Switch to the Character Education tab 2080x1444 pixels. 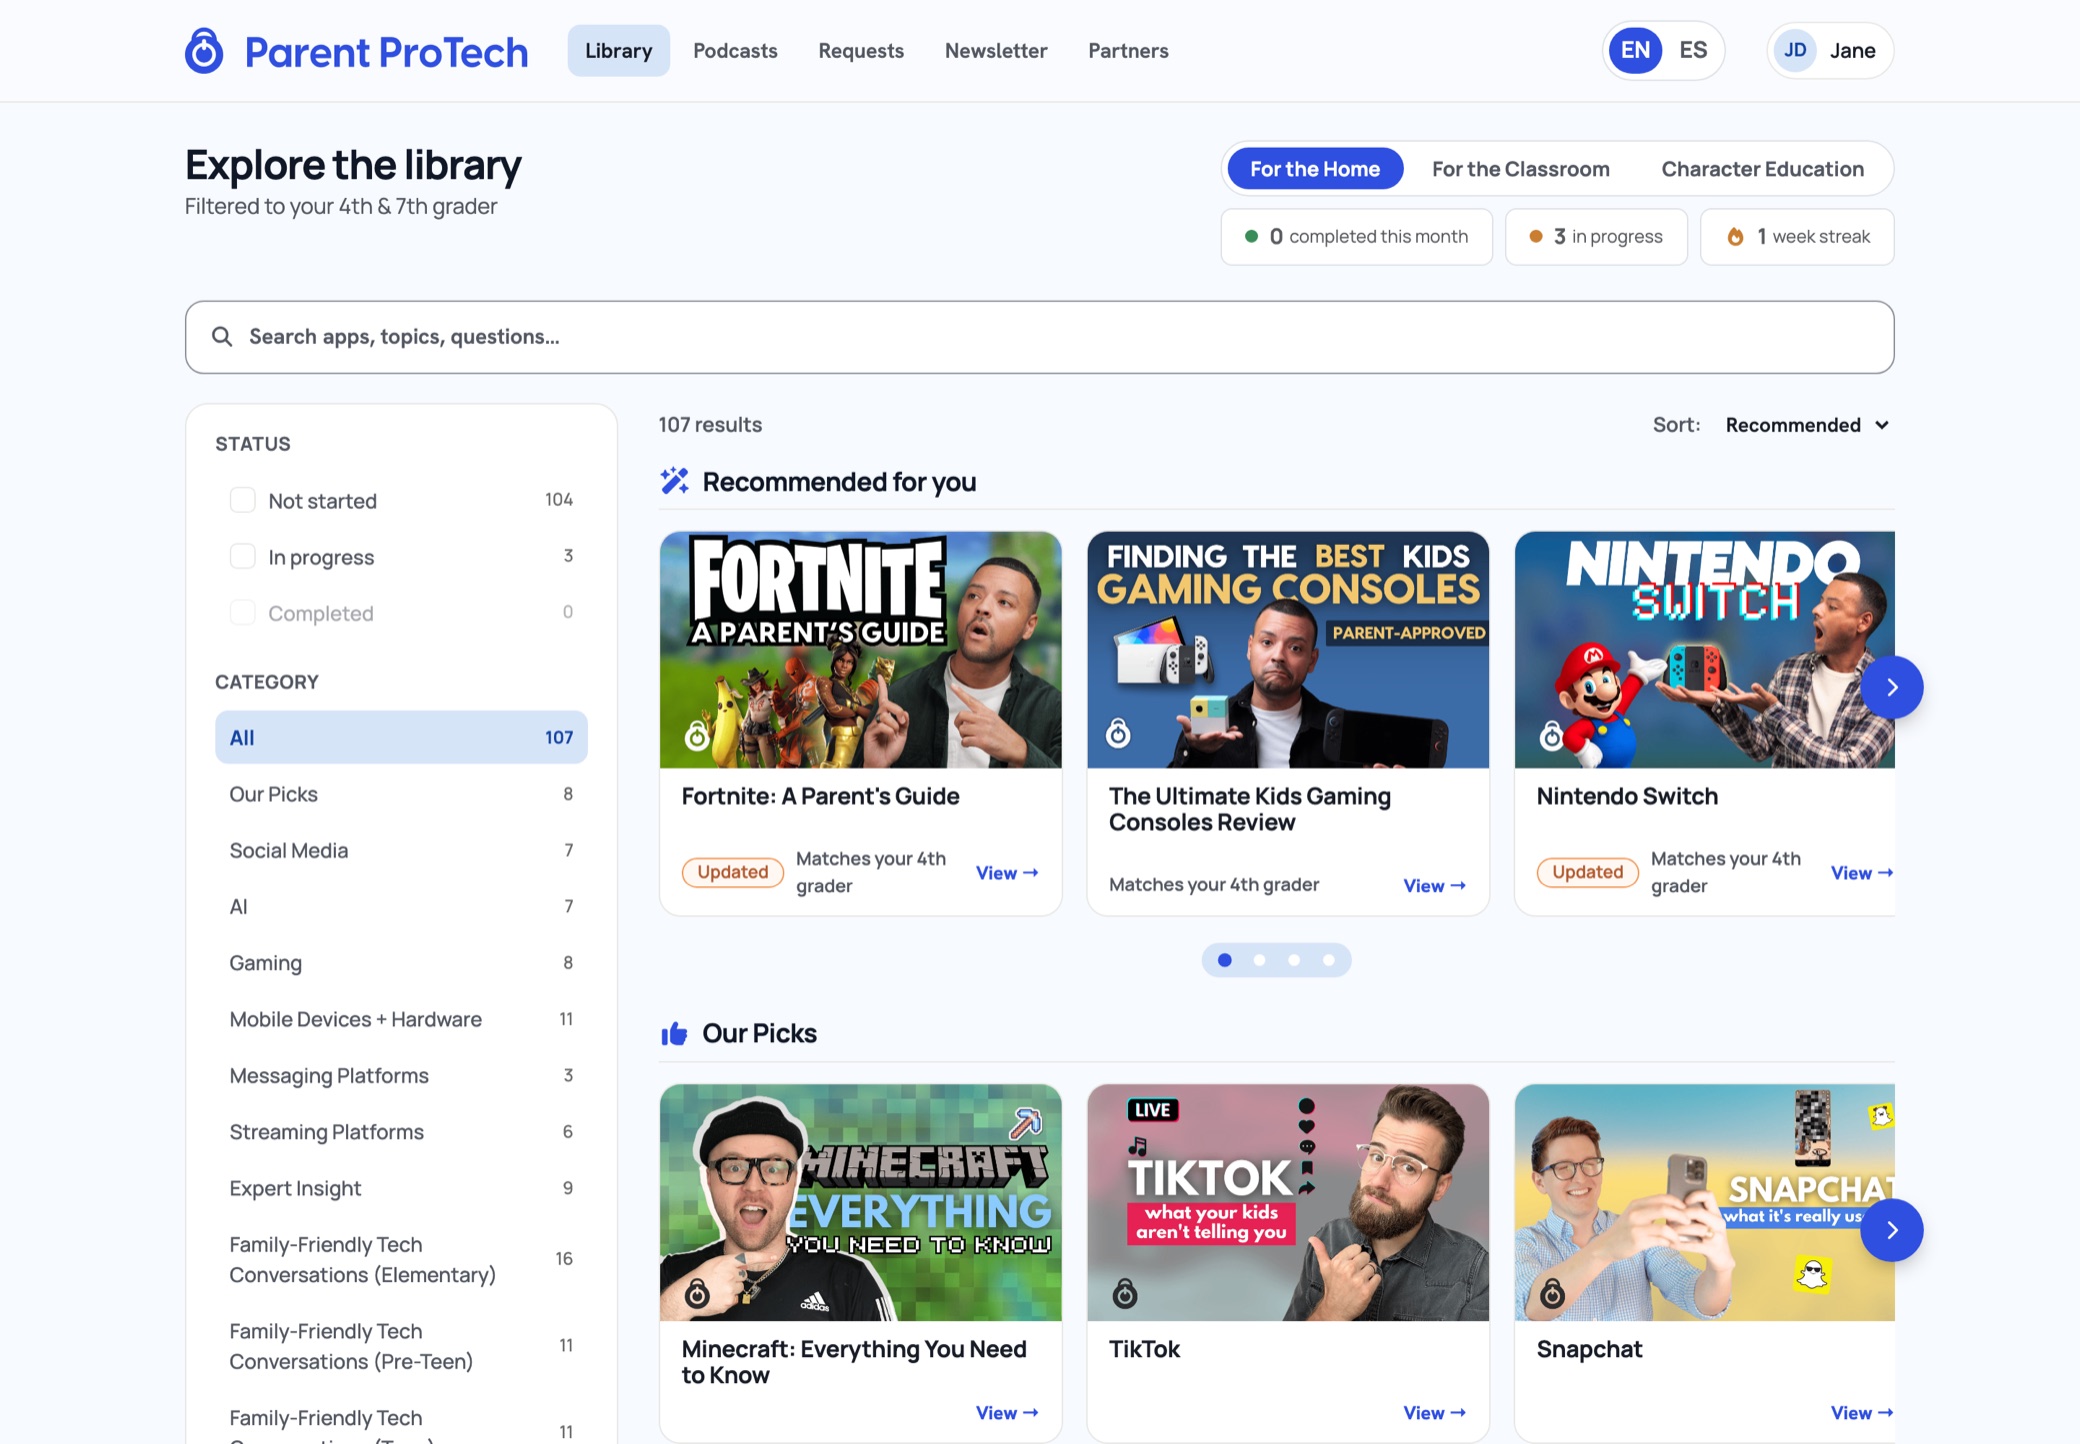[1762, 169]
